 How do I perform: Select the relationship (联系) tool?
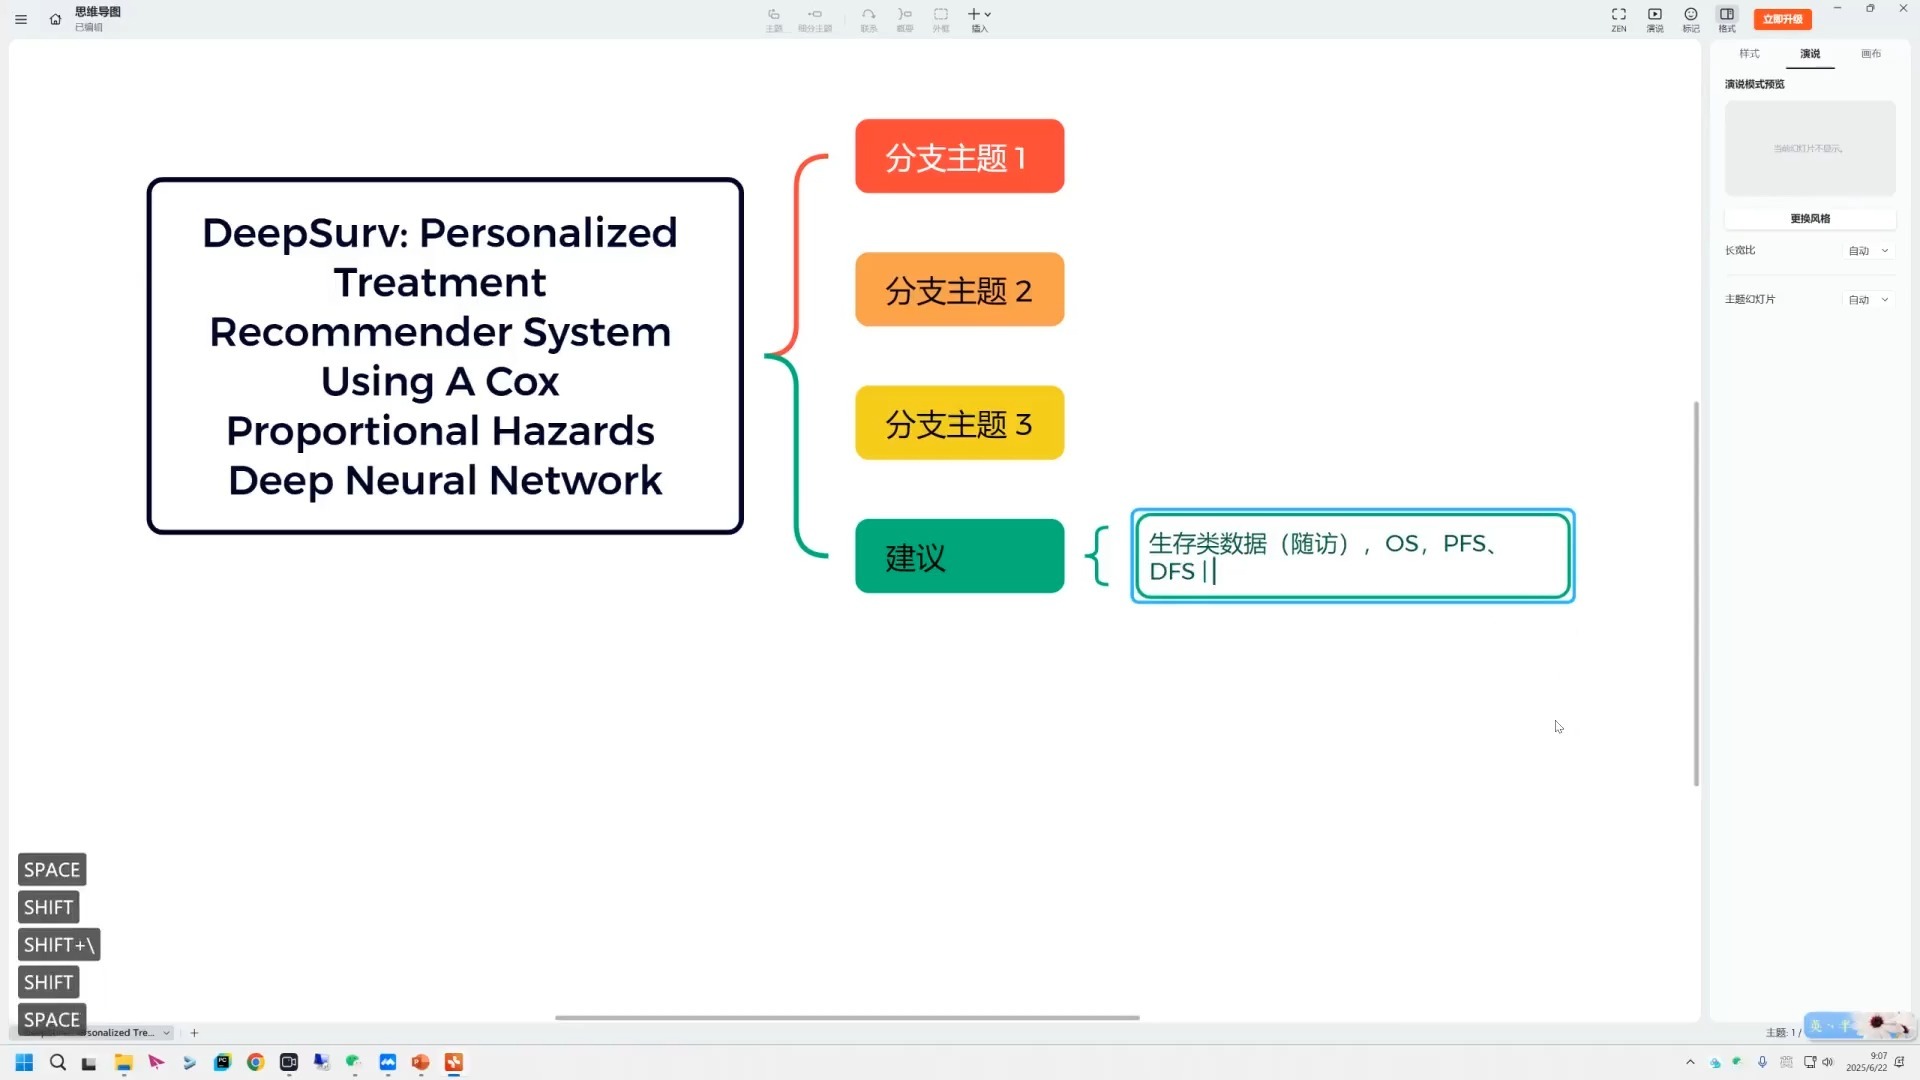coord(868,19)
